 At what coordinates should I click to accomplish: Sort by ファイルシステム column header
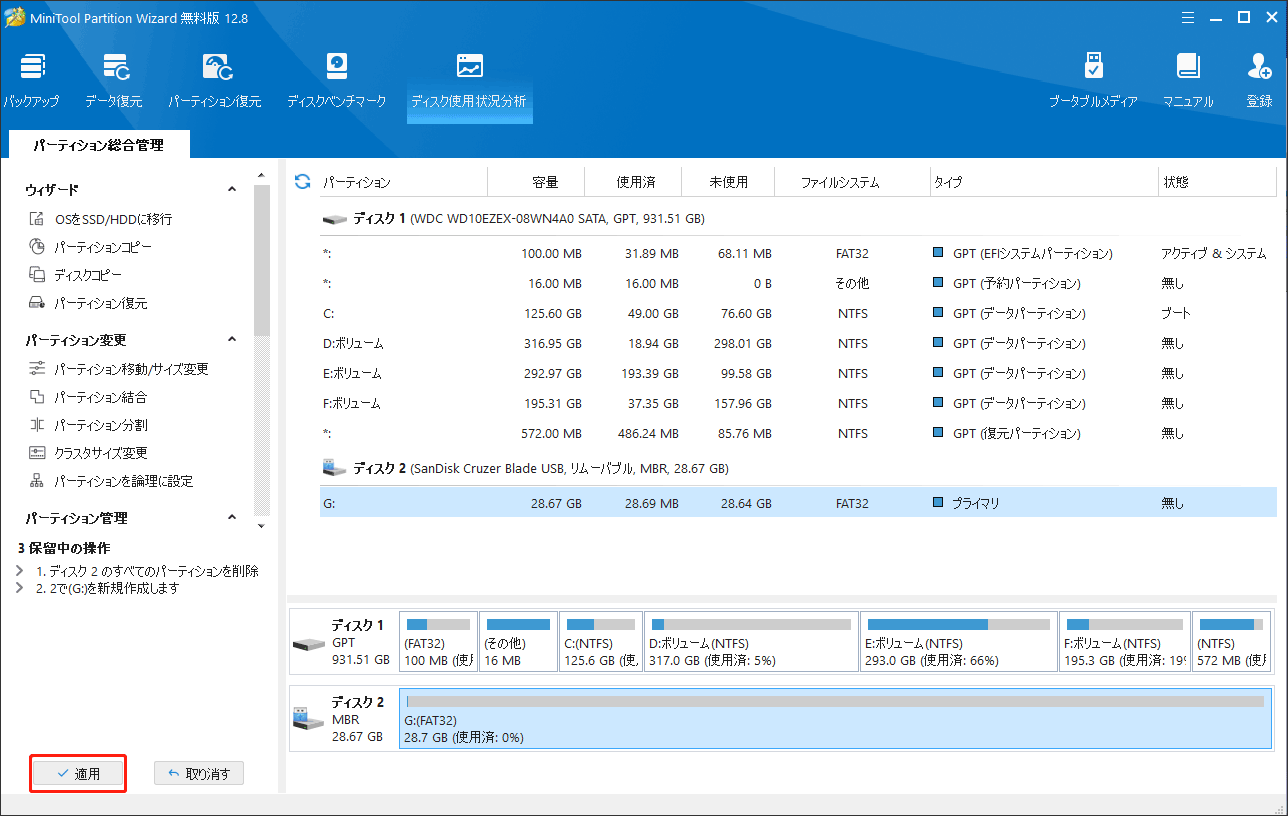[x=853, y=182]
